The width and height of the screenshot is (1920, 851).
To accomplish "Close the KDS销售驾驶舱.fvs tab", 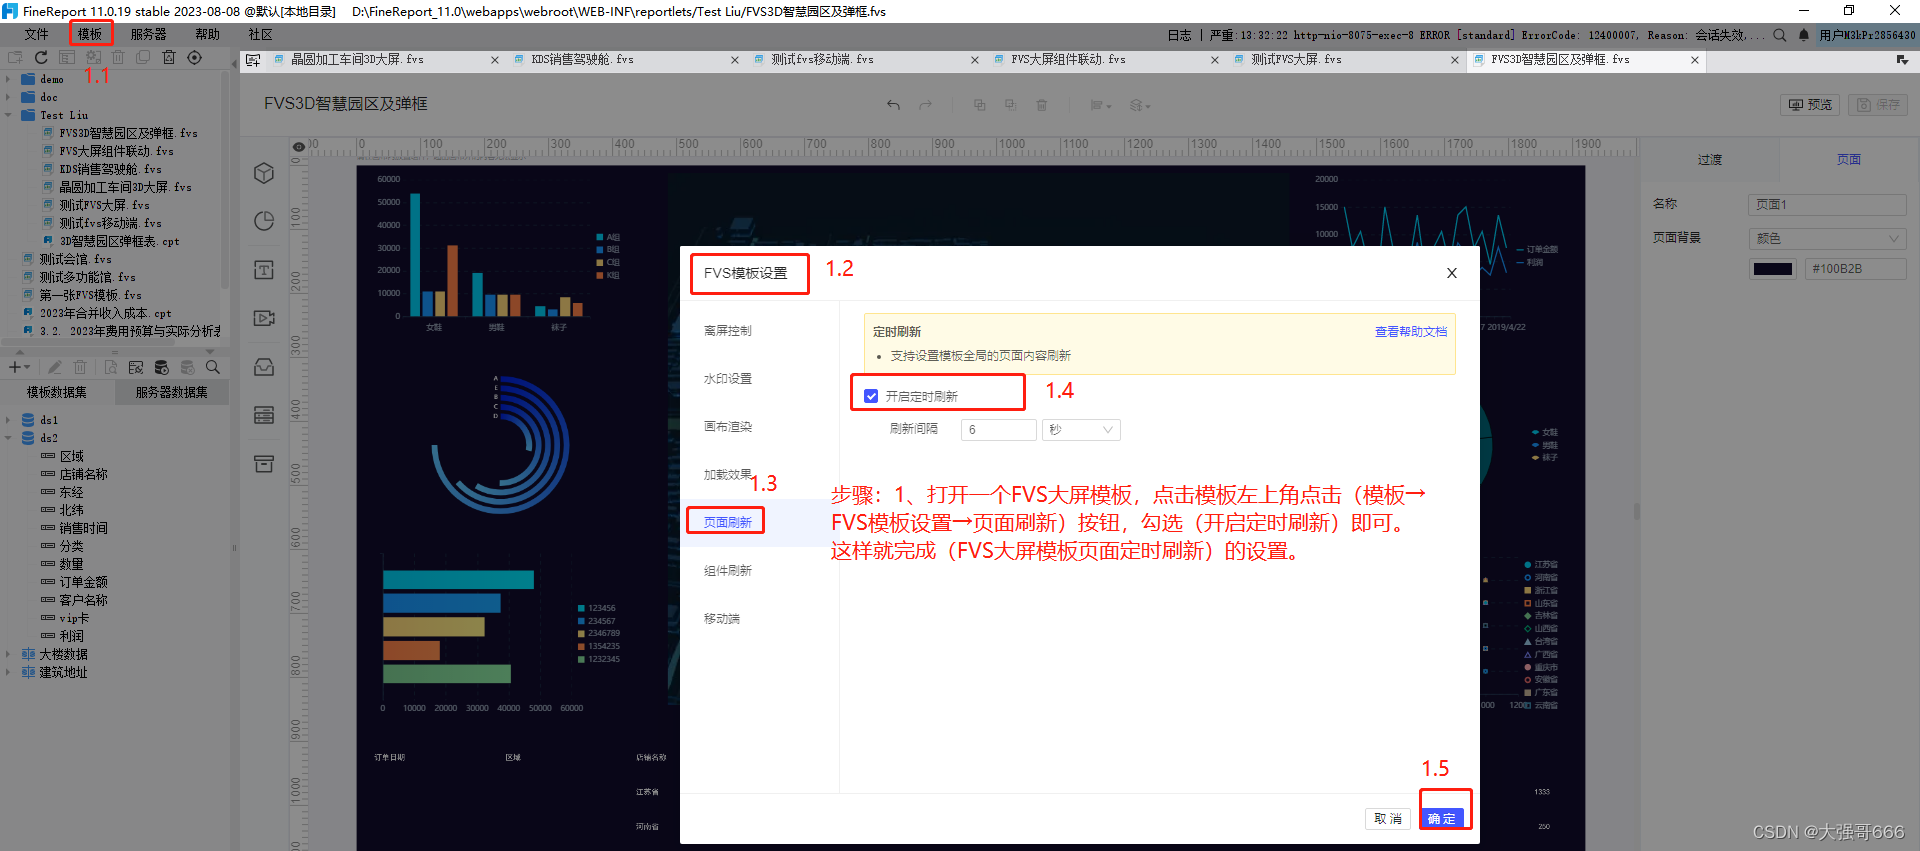I will click(735, 60).
